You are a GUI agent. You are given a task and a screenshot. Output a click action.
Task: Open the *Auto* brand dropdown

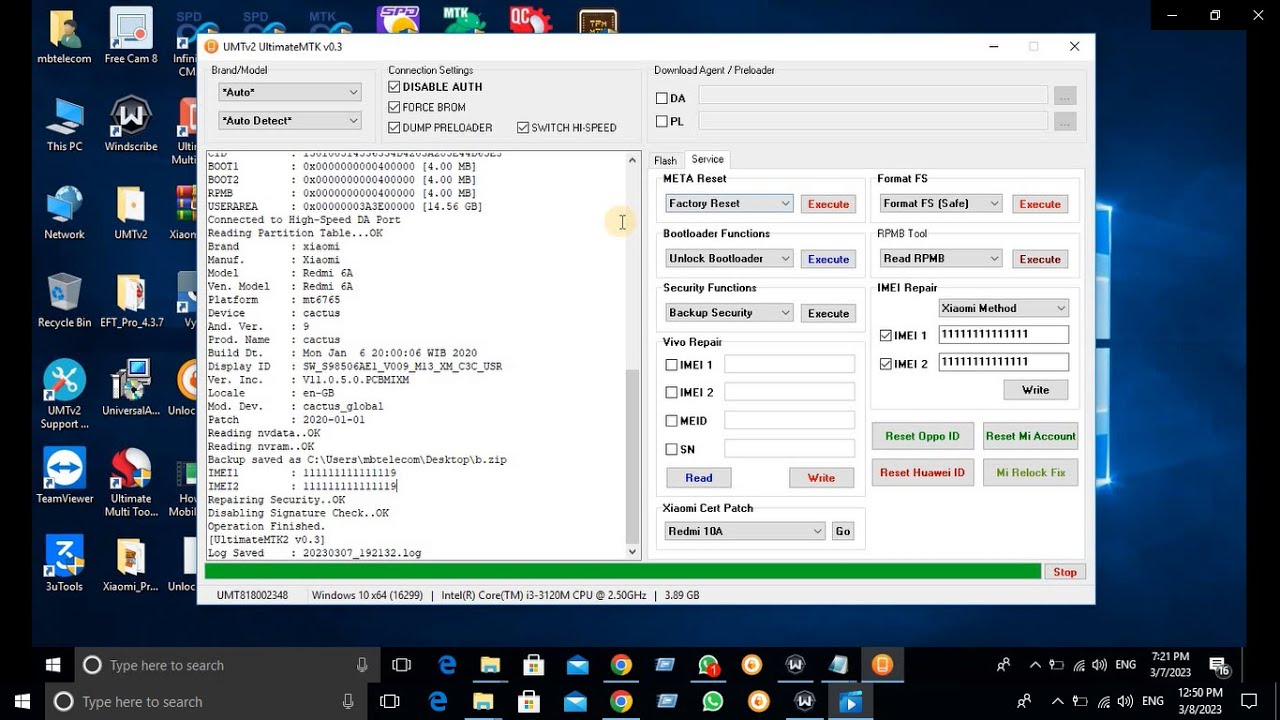[290, 92]
